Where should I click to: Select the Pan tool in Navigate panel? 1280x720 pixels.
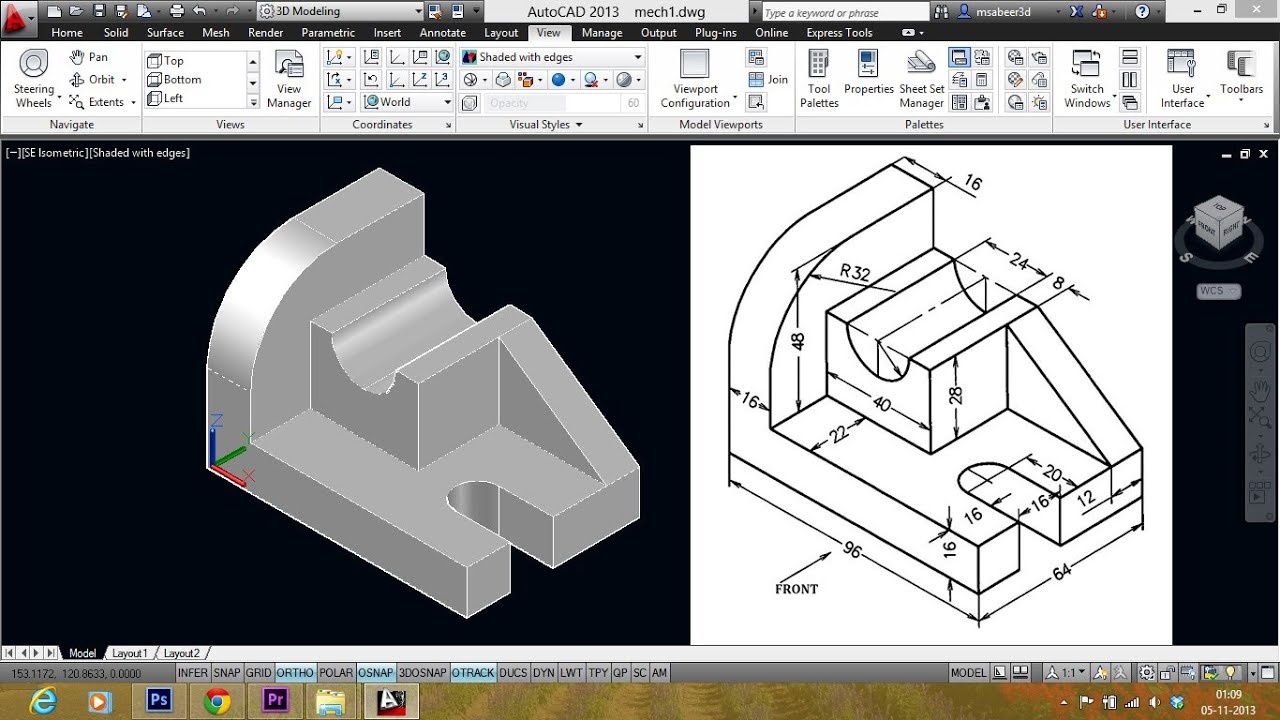click(x=88, y=57)
